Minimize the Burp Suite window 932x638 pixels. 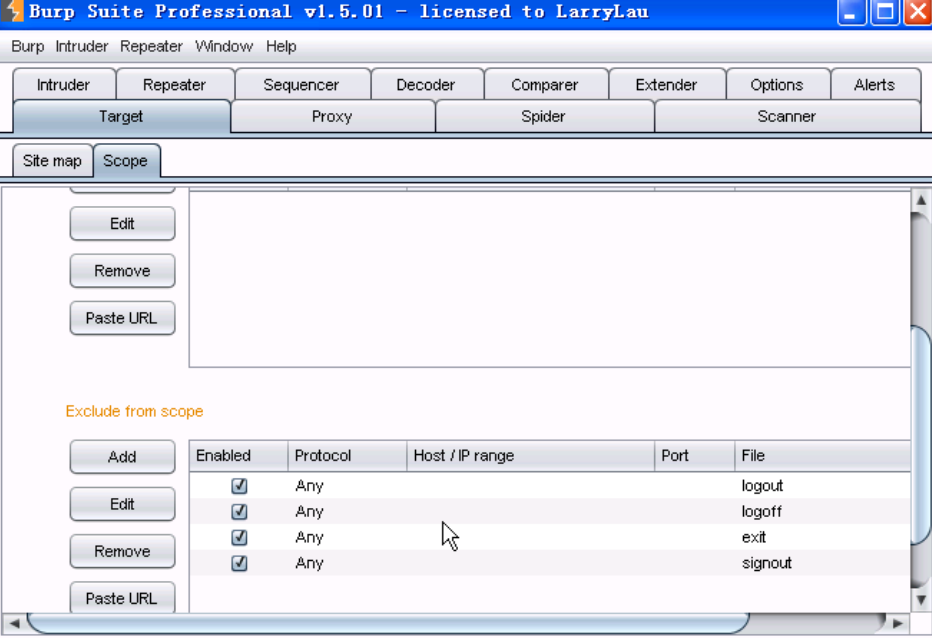coord(851,12)
